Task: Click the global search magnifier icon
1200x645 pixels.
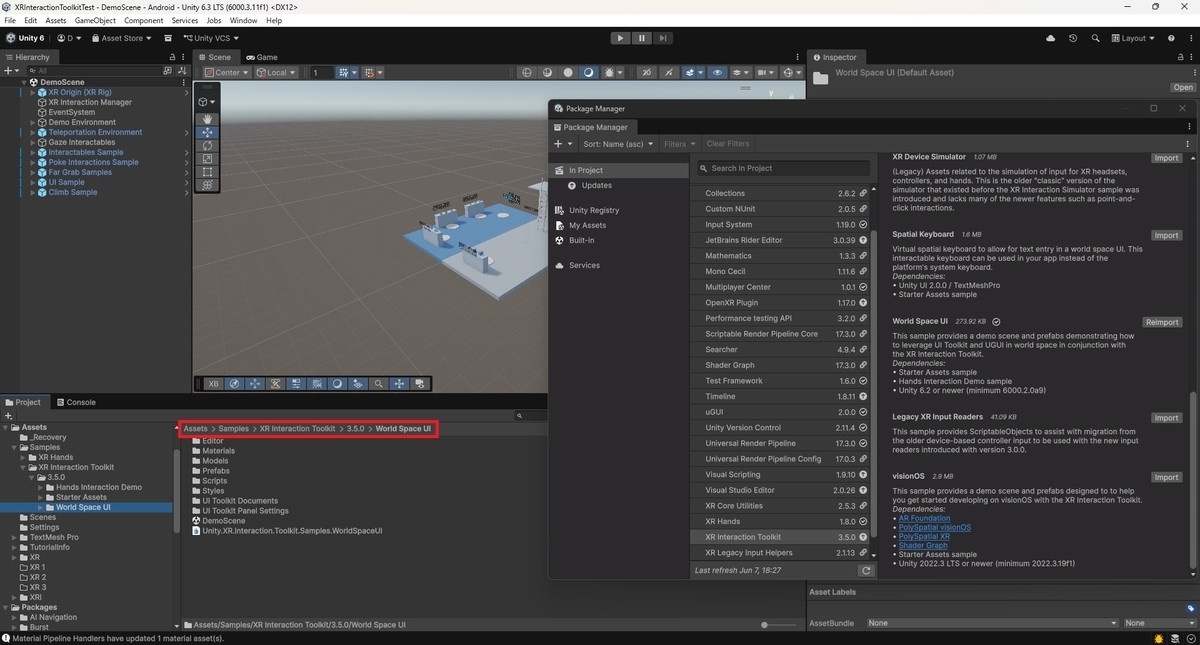Action: tap(1096, 38)
